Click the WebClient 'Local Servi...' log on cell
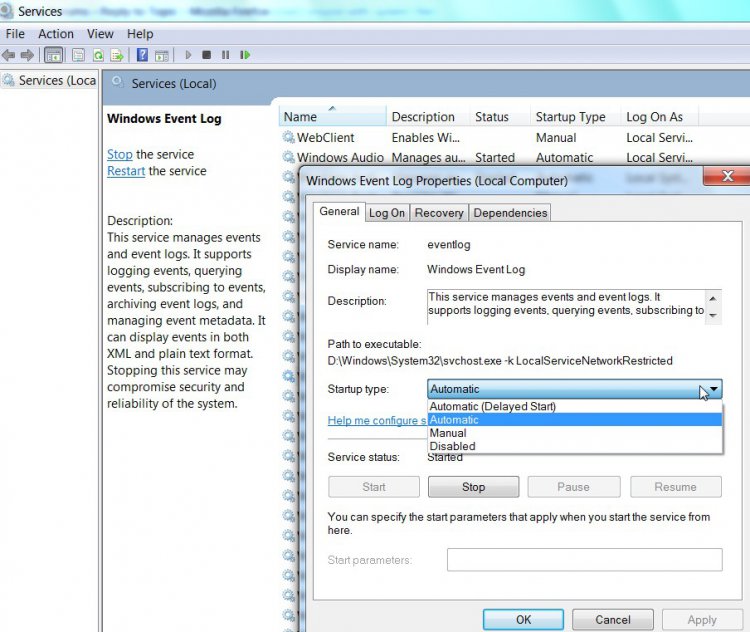Viewport: 750px width, 632px height. (x=659, y=138)
